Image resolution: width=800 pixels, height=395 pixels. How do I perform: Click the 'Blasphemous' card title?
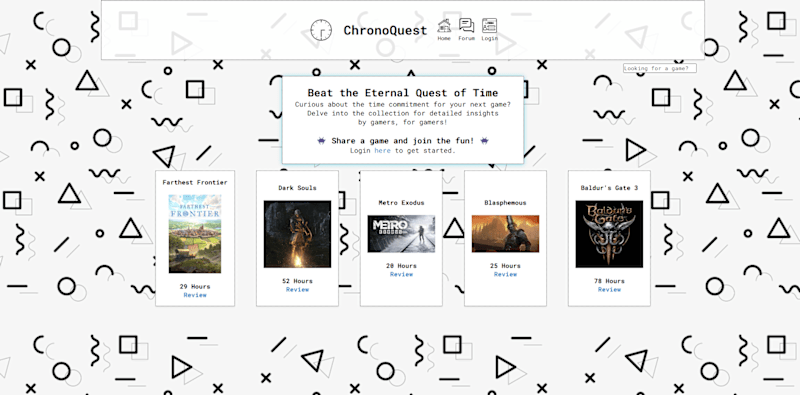click(505, 203)
